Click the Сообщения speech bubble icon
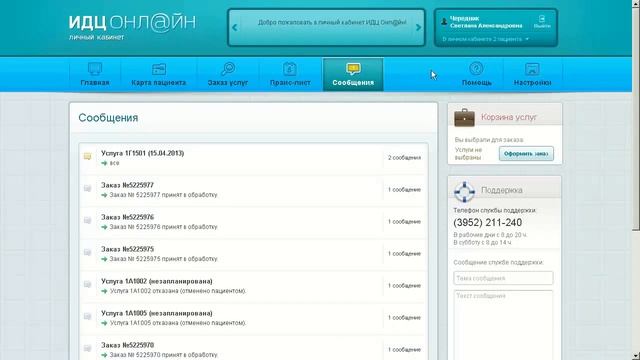 click(x=353, y=69)
